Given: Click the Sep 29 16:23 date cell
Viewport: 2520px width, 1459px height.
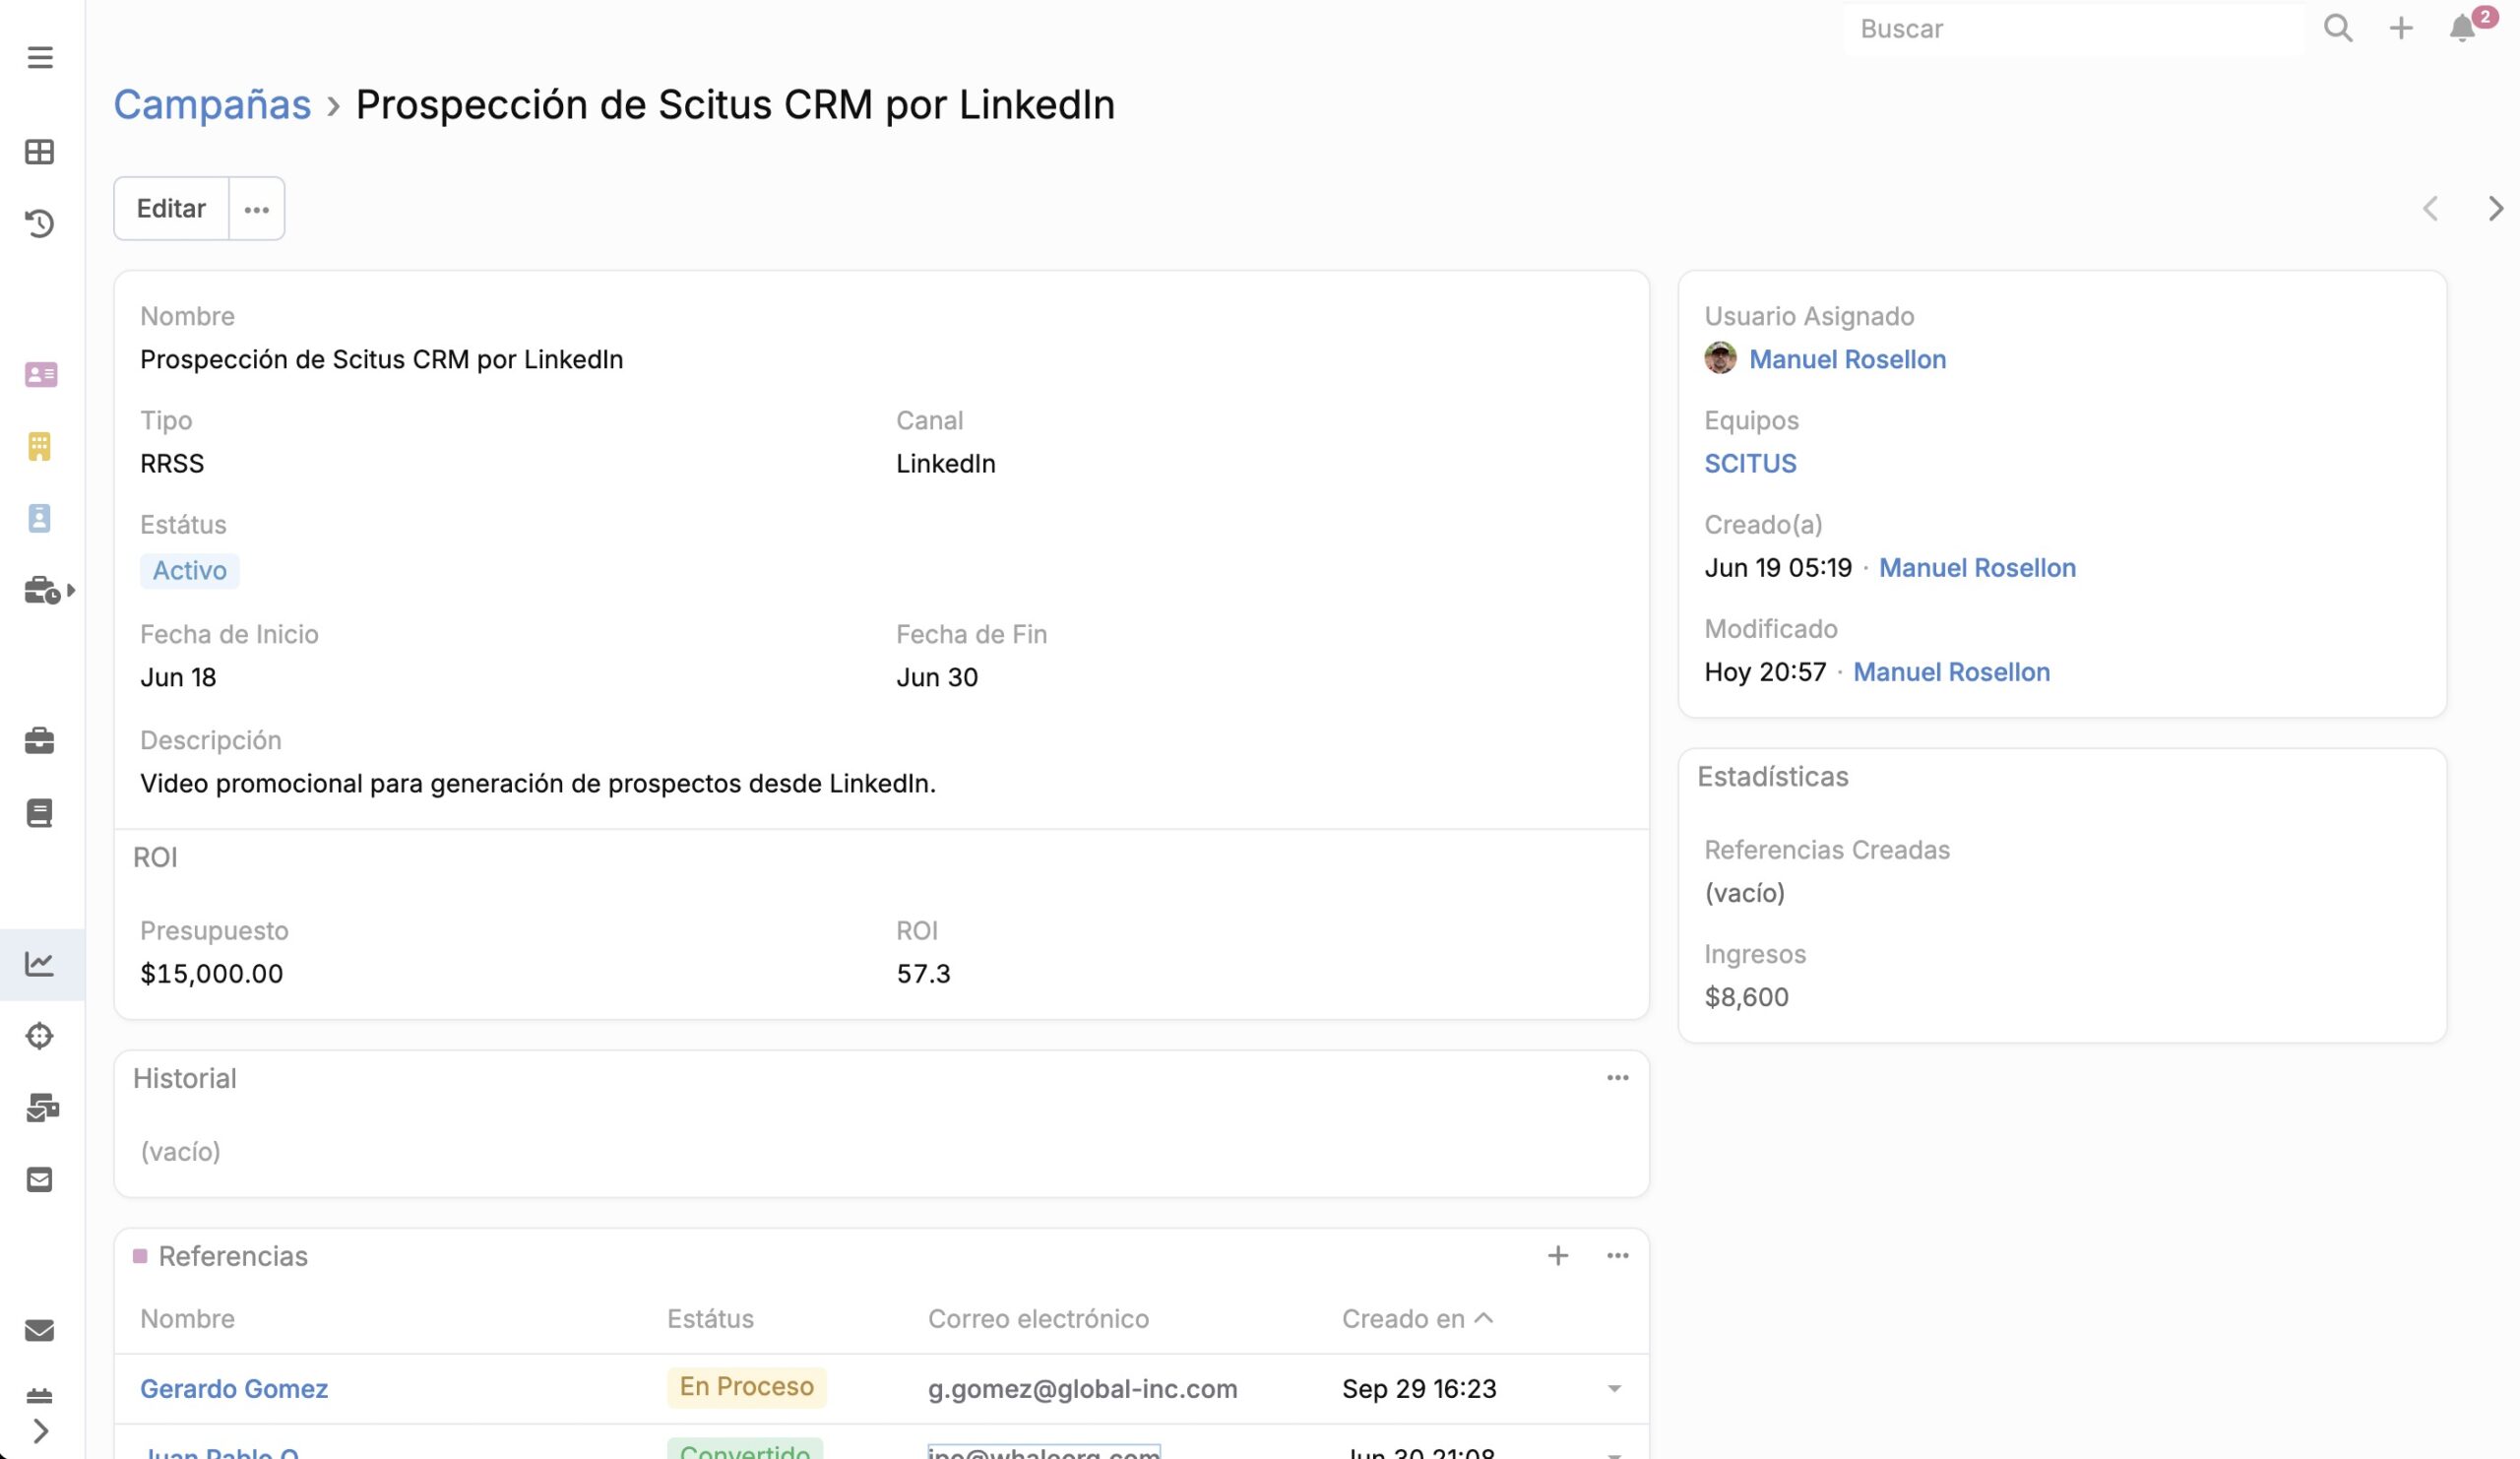Looking at the screenshot, I should click(1419, 1389).
